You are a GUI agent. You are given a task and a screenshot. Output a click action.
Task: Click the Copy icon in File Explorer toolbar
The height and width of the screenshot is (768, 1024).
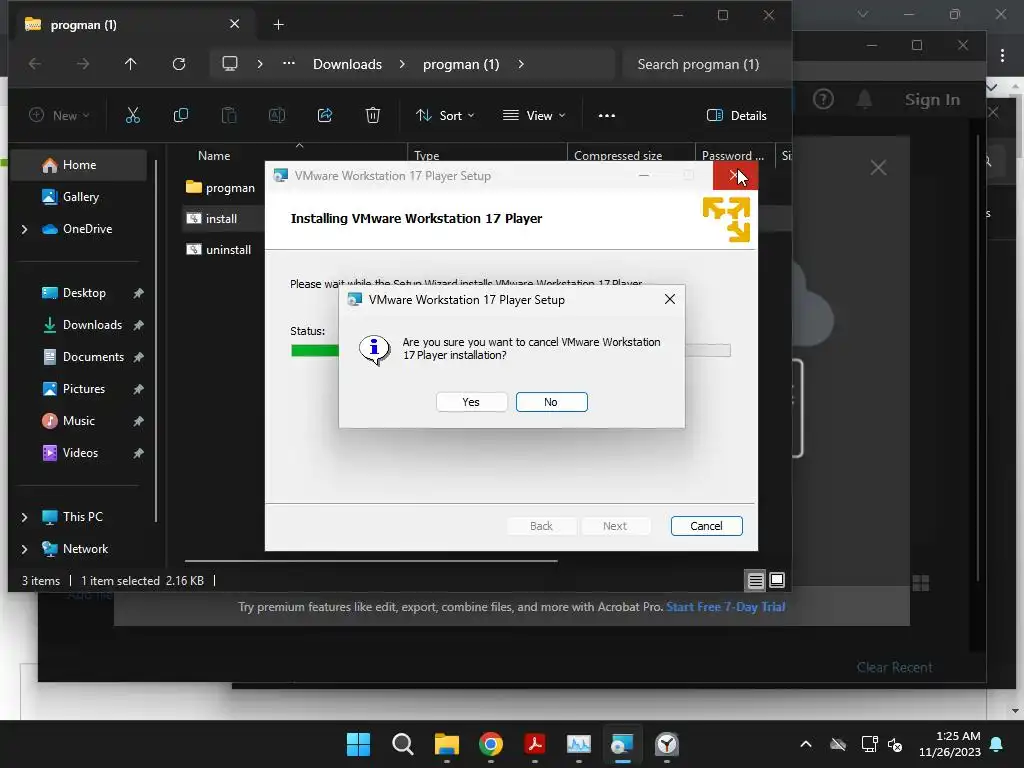click(x=180, y=116)
